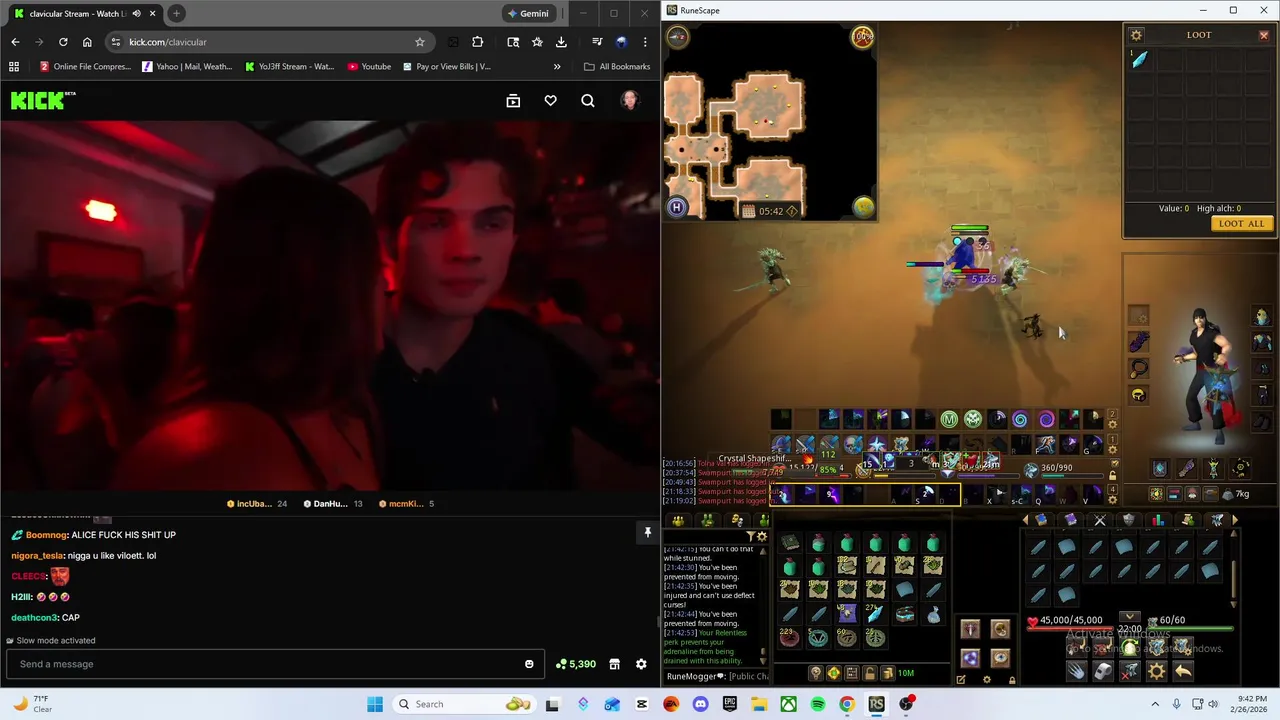The height and width of the screenshot is (720, 1280).
Task: Click the 5,390 channel points counter
Action: (x=577, y=664)
